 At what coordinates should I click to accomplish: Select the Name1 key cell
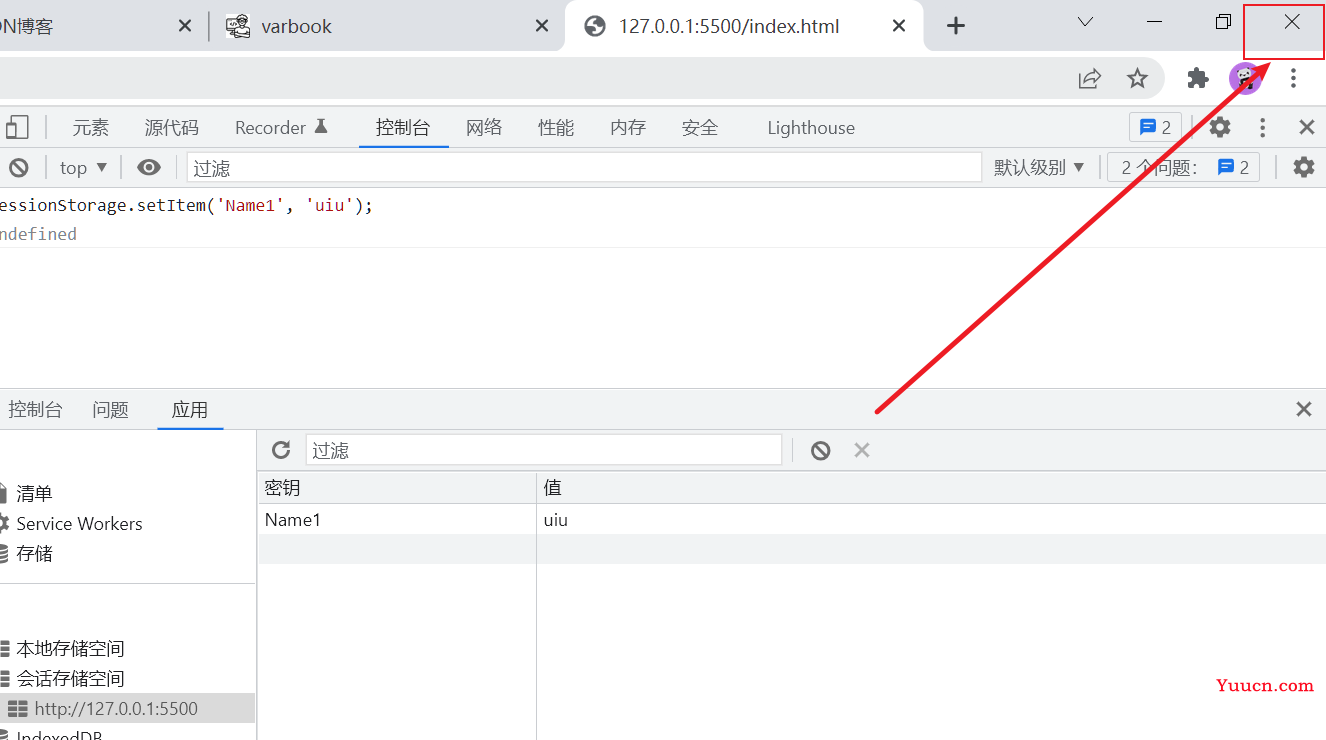397,519
